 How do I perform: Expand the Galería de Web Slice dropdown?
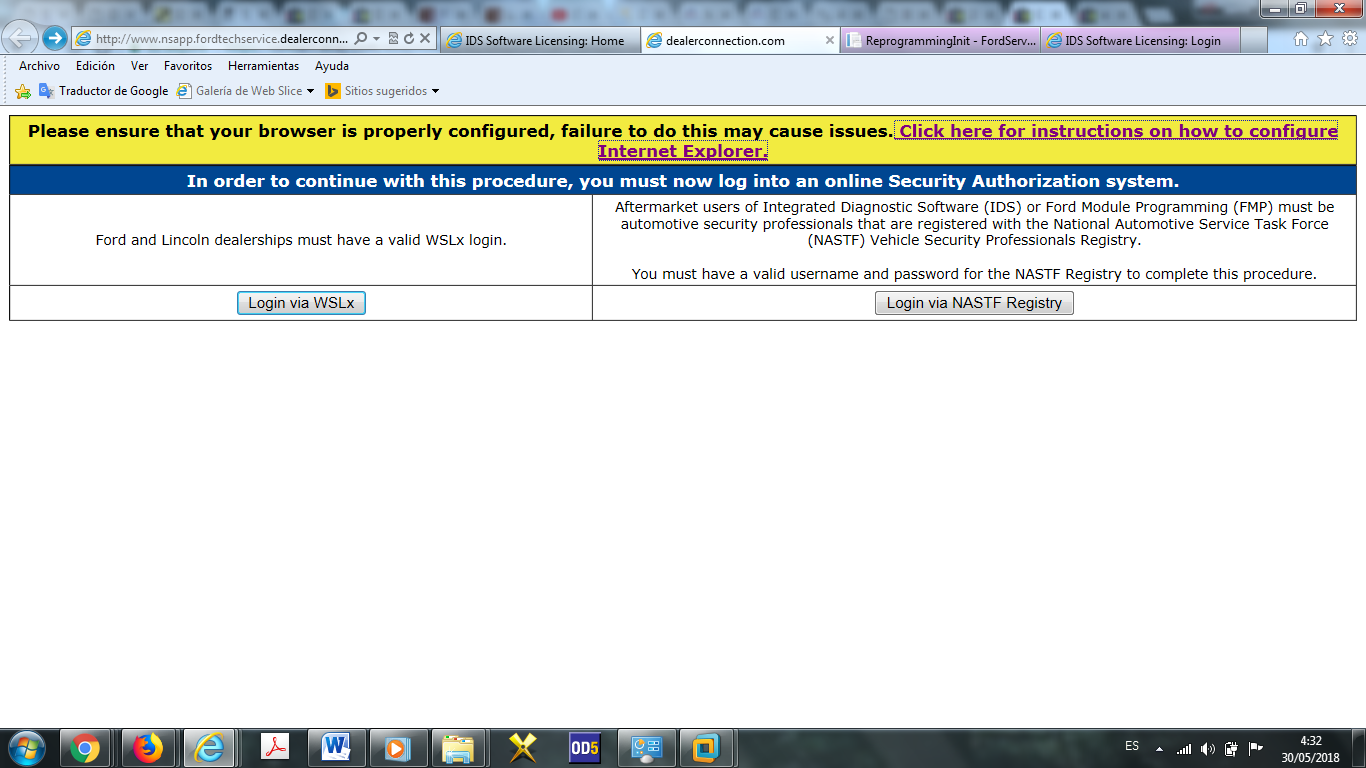pos(310,91)
